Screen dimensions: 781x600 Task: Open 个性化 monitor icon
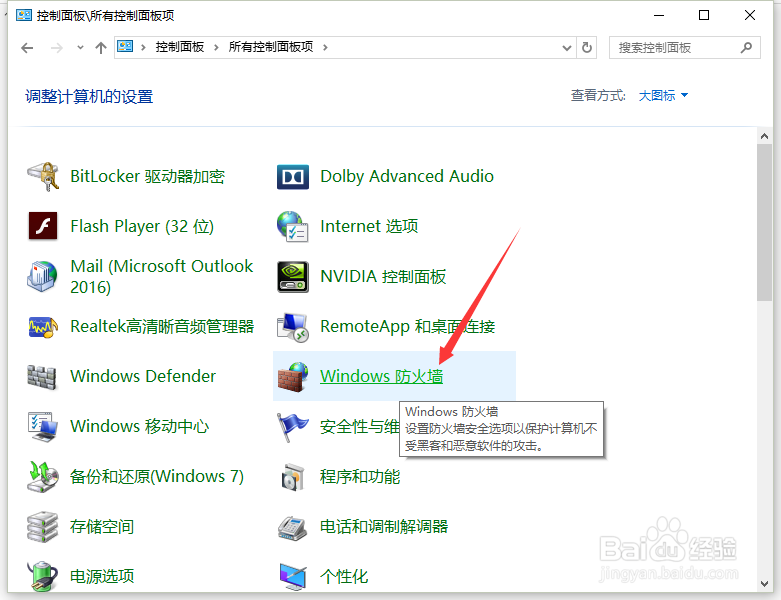coord(293,577)
